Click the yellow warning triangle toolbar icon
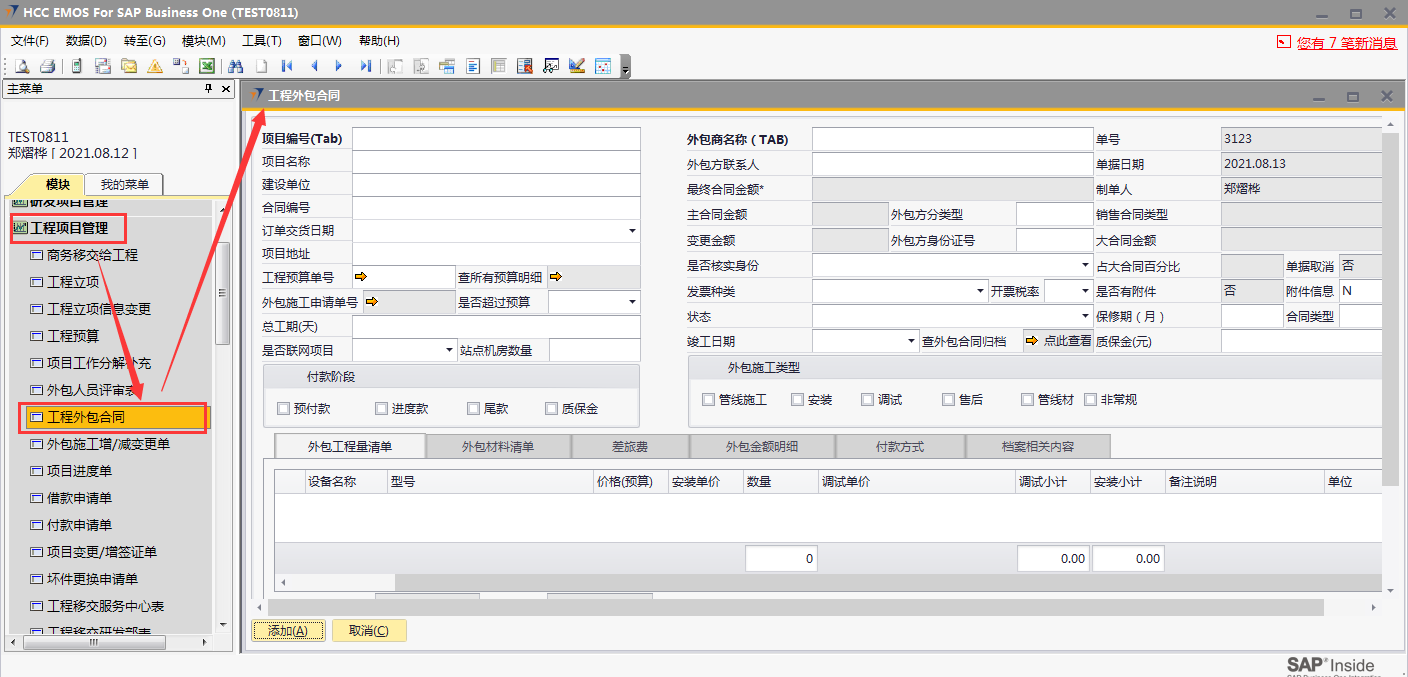1408x677 pixels. [x=155, y=66]
